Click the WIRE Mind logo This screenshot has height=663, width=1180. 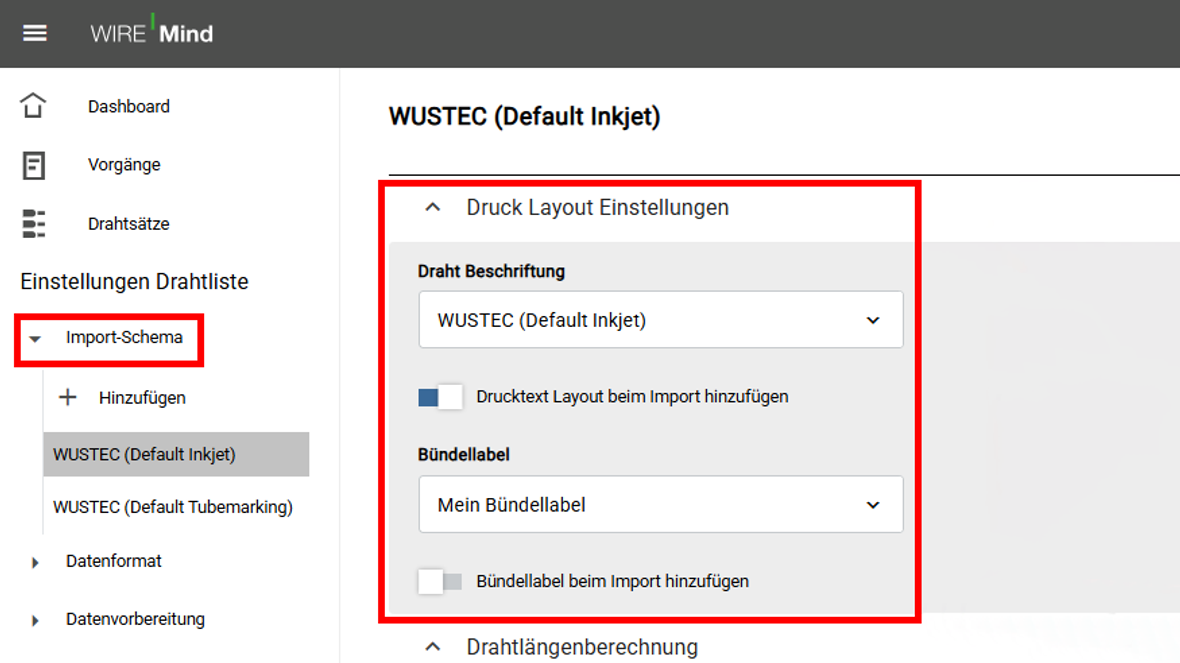tap(151, 31)
